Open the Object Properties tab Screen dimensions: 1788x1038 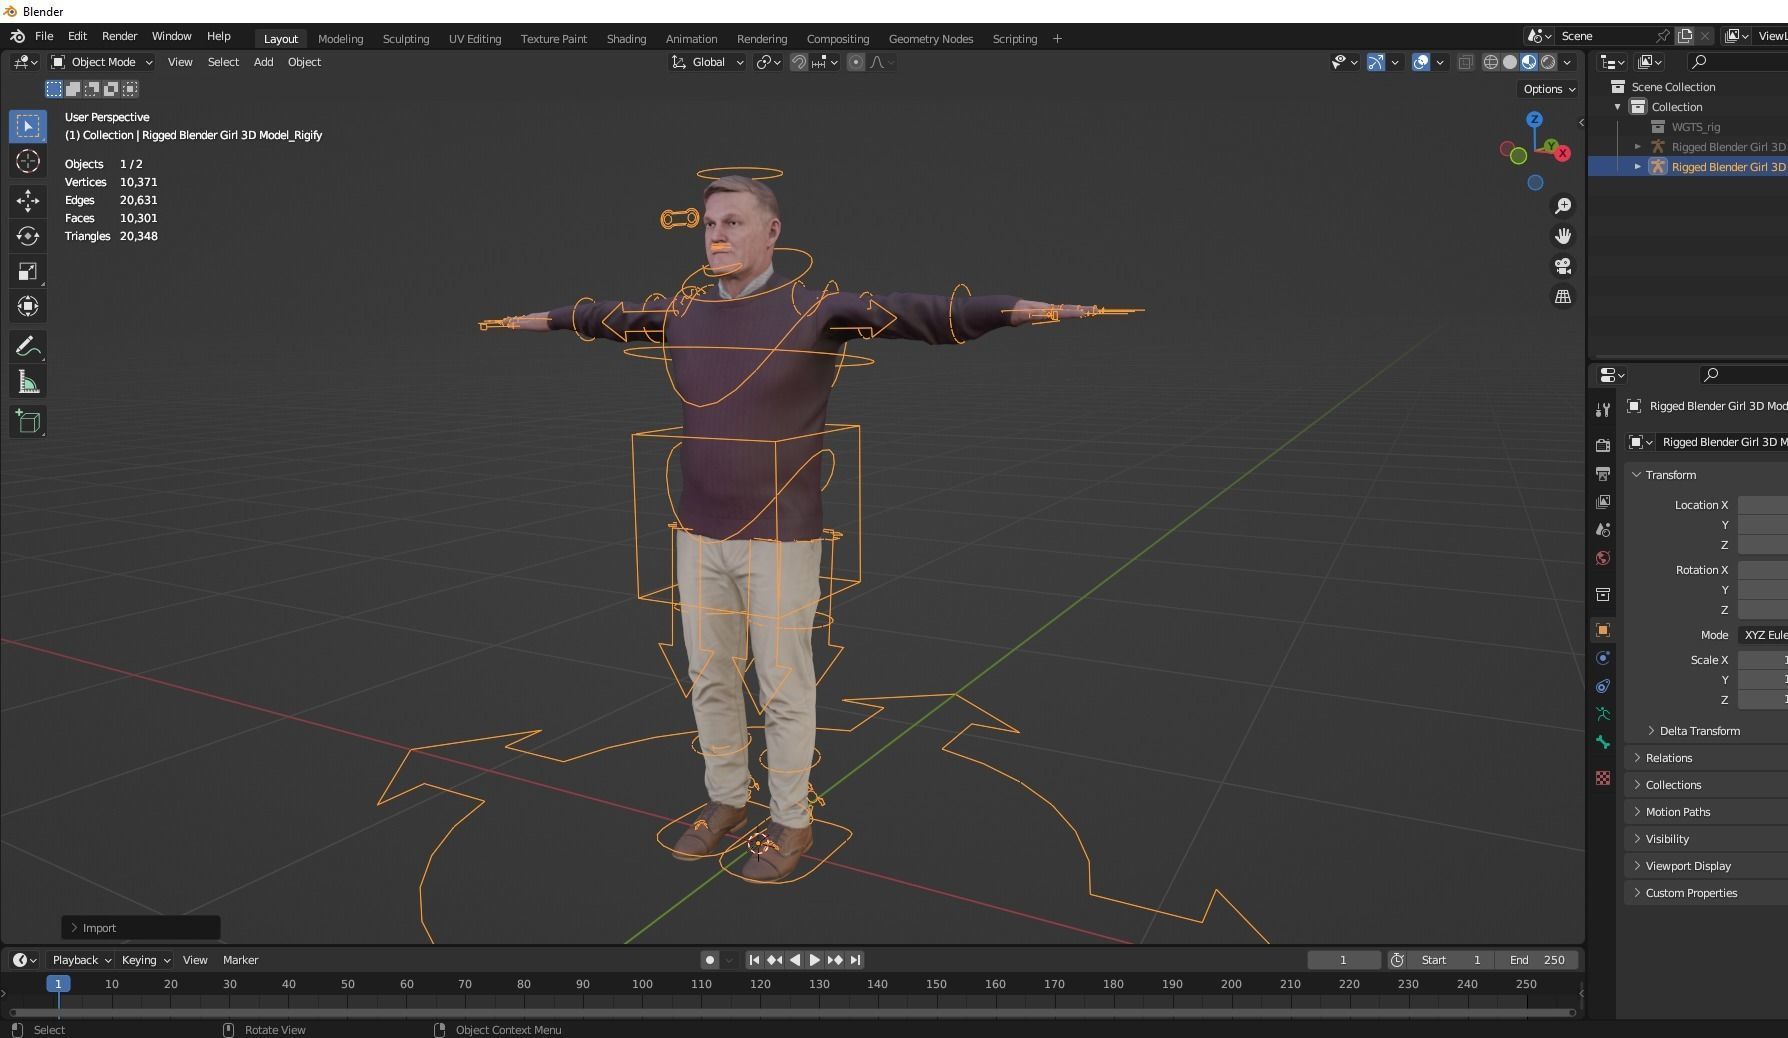(1603, 630)
